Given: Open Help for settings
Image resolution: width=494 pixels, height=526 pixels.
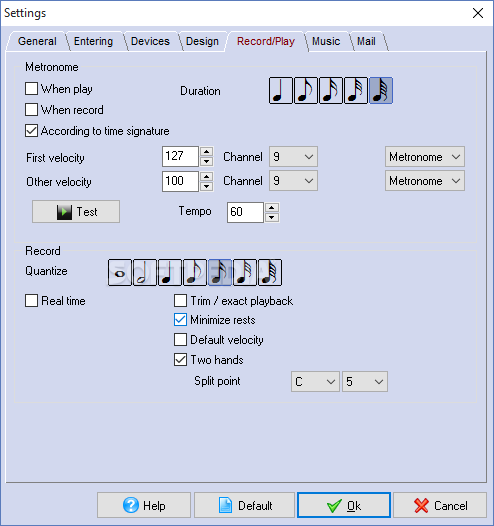Looking at the screenshot, I should (144, 505).
